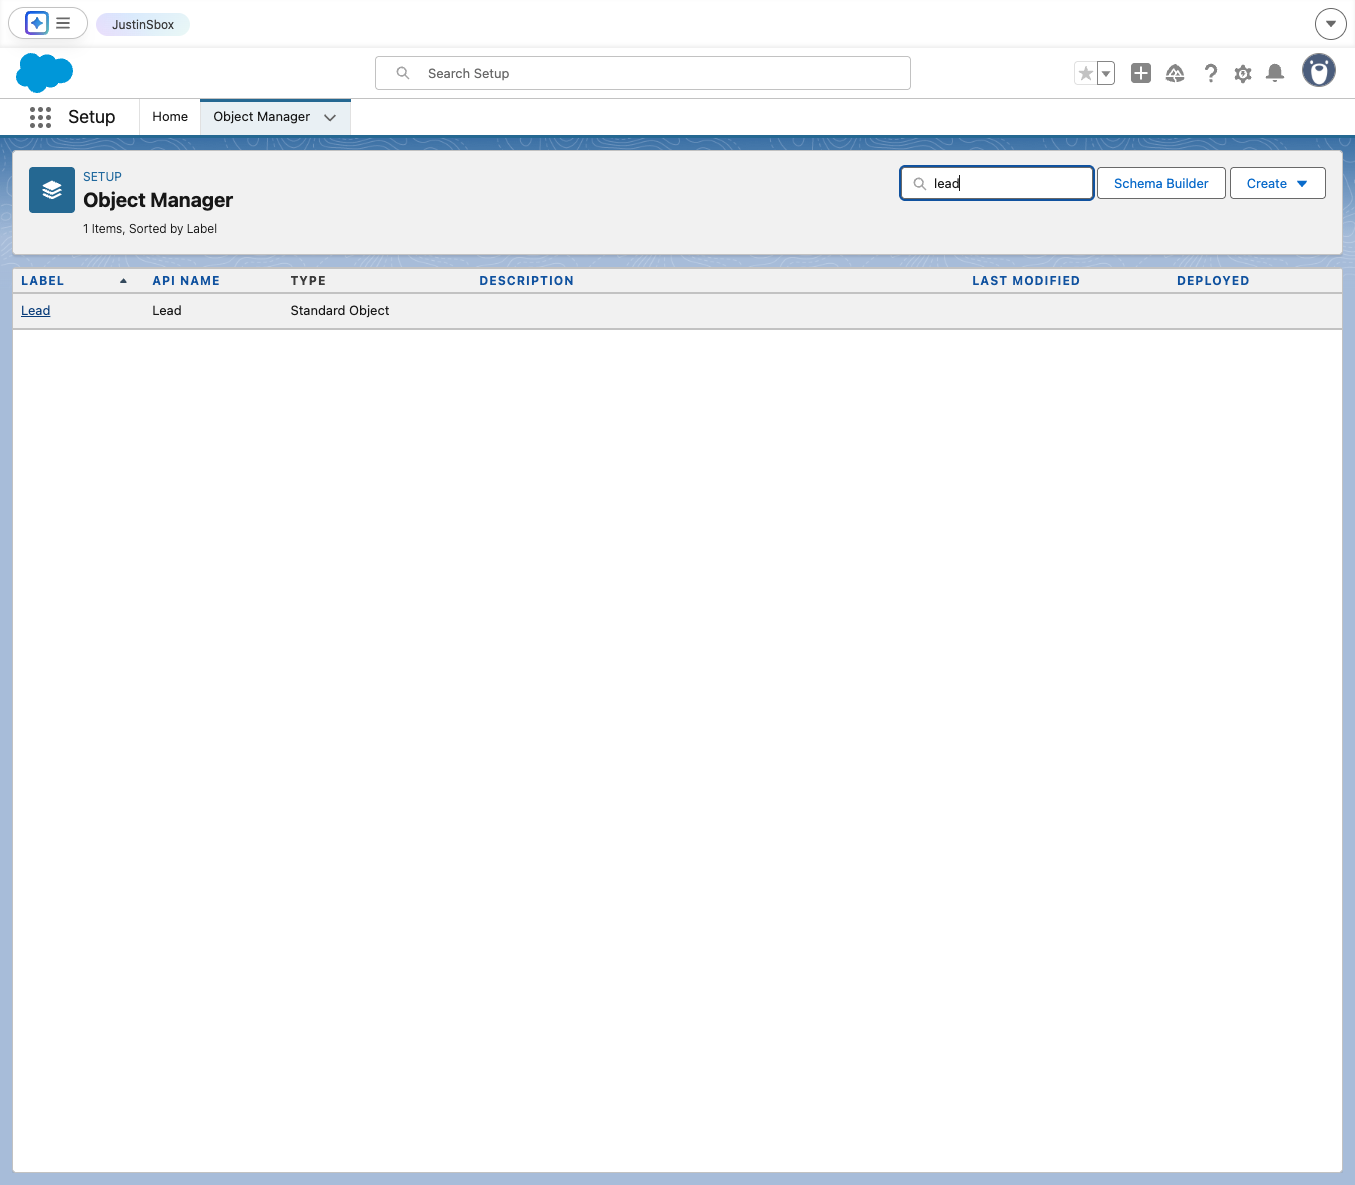Open the App Launcher dots grid
Viewport: 1355px width, 1185px height.
click(40, 117)
